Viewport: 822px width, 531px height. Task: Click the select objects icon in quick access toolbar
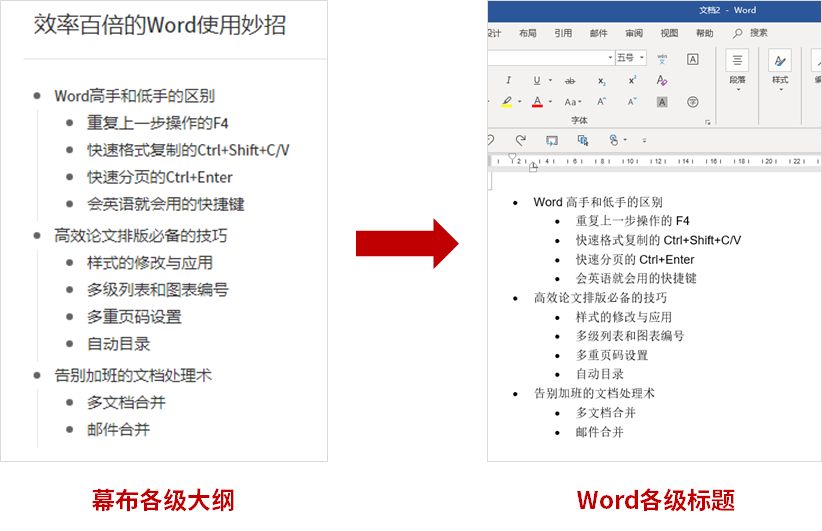[582, 140]
